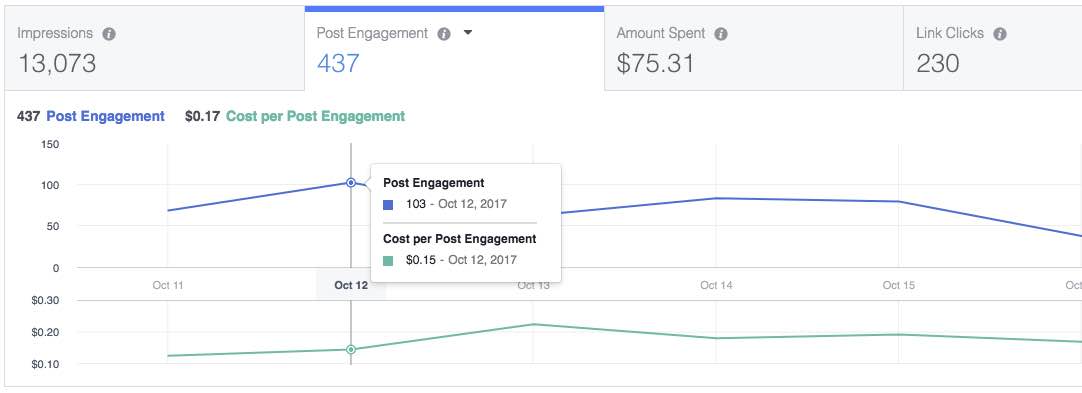Select the Amount Spent metric tab
The height and width of the screenshot is (393, 1082).
pos(754,48)
